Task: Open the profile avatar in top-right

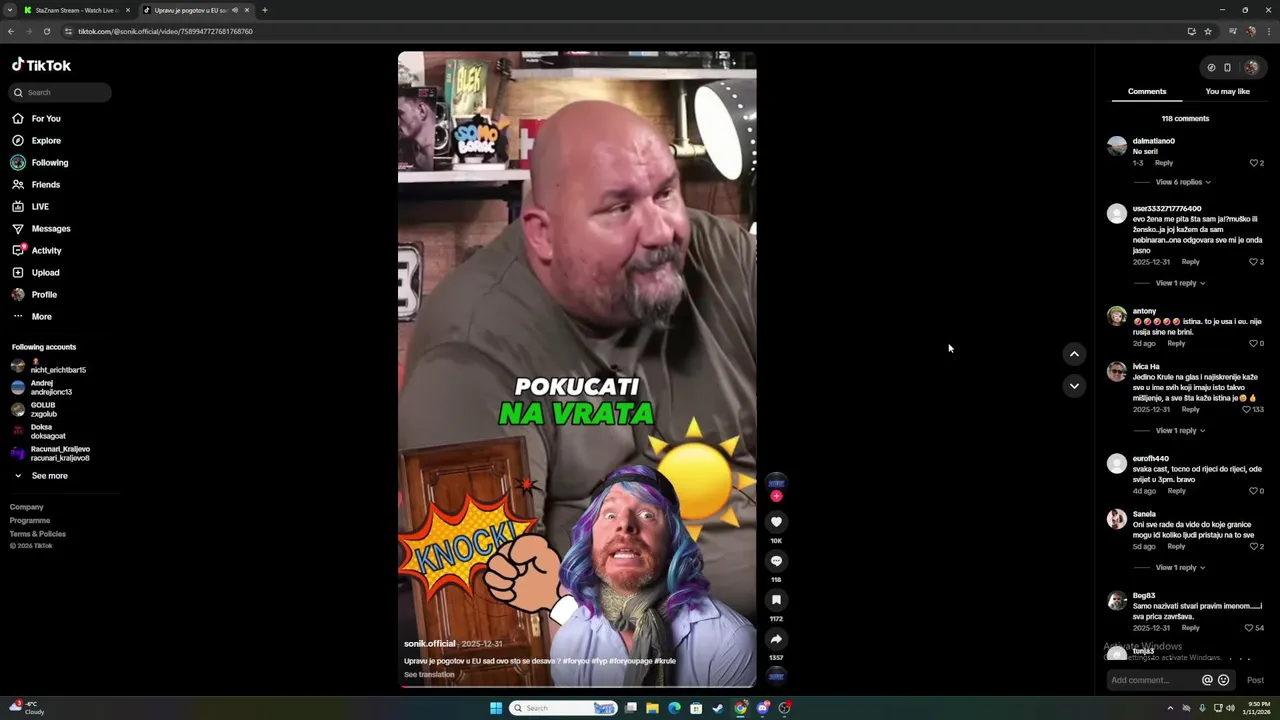Action: pos(1251,68)
